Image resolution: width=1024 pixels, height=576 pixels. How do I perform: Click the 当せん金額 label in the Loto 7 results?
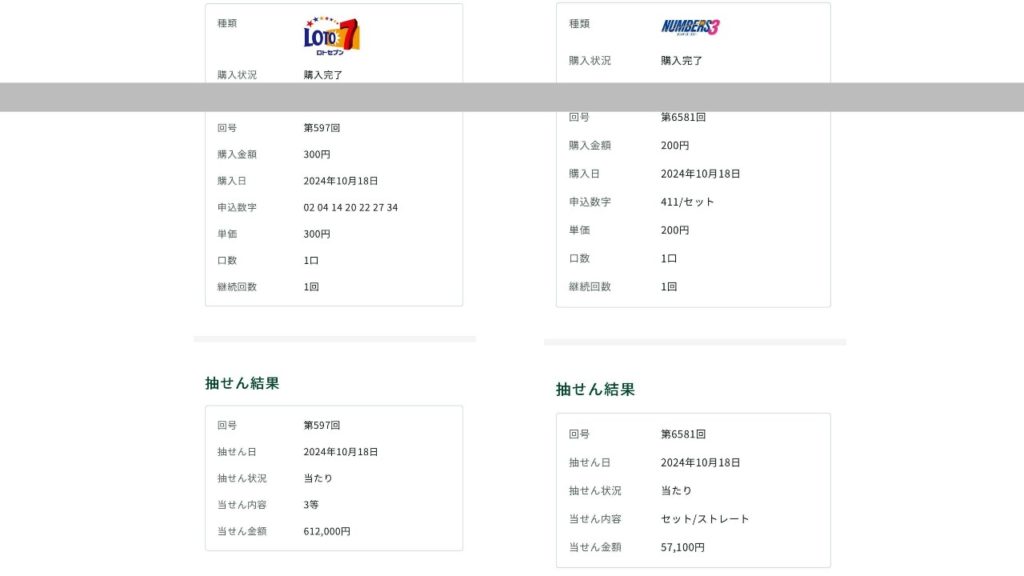pyautogui.click(x=242, y=531)
